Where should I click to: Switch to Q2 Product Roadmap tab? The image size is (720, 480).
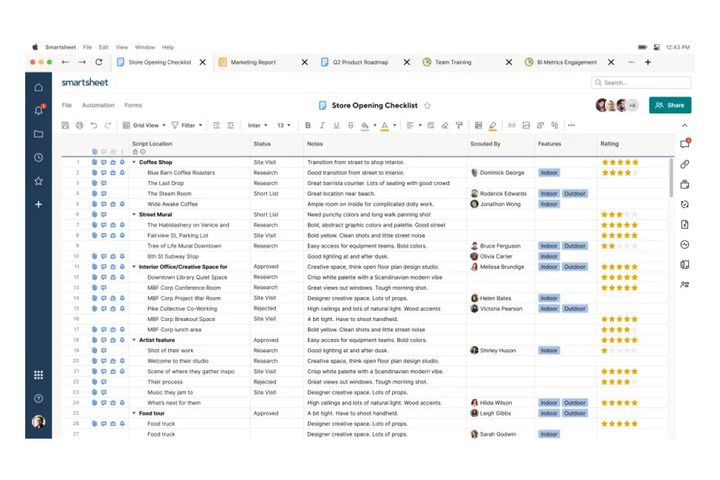360,62
